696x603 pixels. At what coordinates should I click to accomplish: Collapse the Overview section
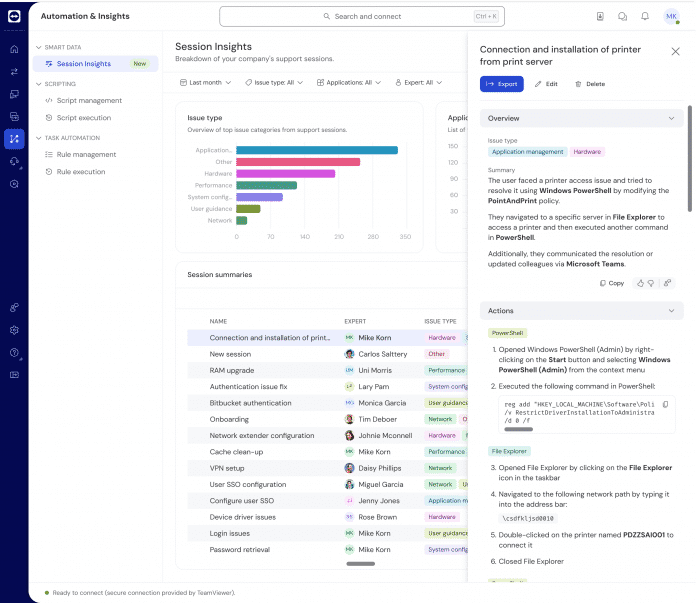click(x=672, y=118)
